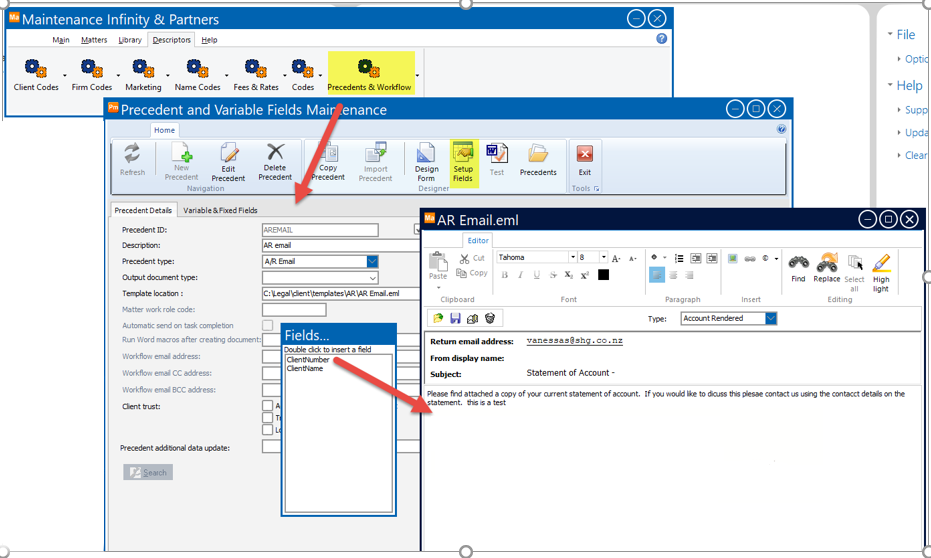Screen dimensions: 931x558
Task: Open Client Codes in Maintenance window
Action: coord(36,75)
